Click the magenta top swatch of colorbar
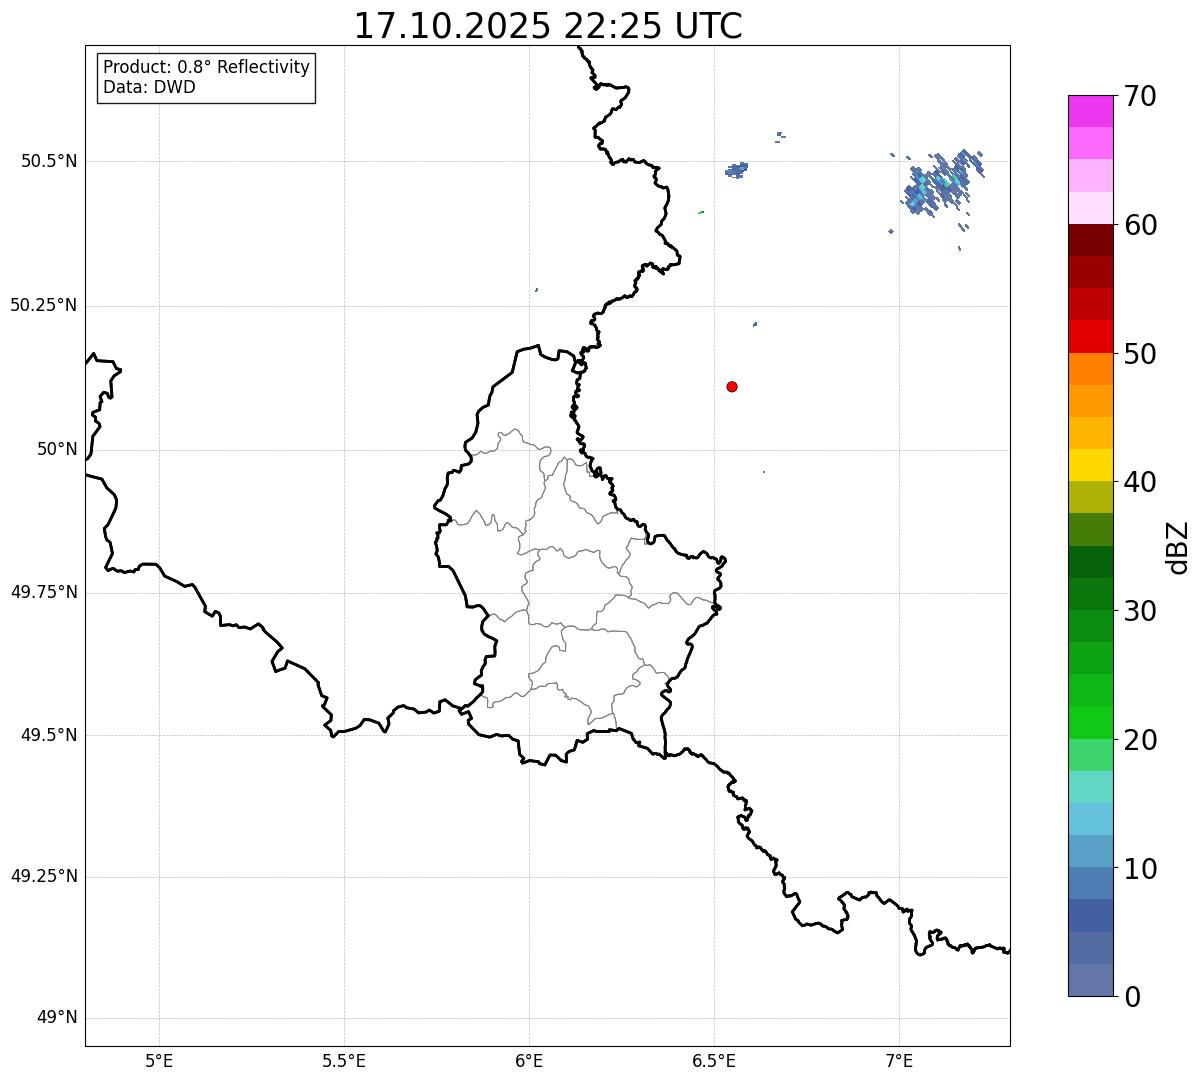The image size is (1202, 1081). (1090, 111)
